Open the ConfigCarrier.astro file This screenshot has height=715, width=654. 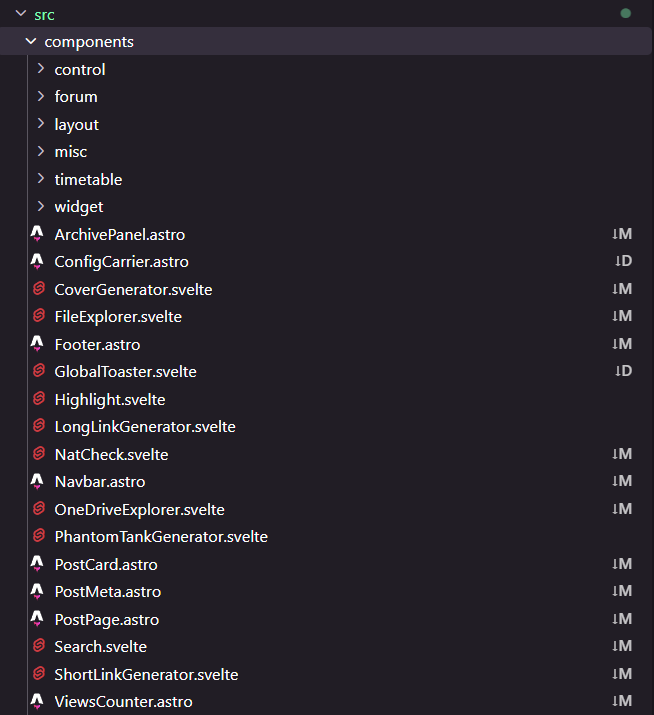click(121, 262)
